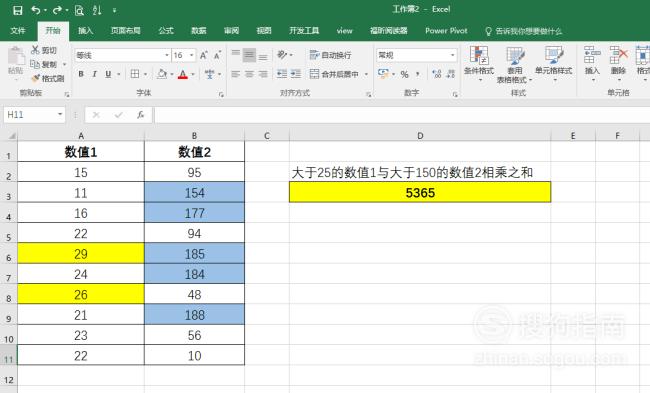Viewport: 650px width, 393px height.
Task: Open Conditional Formatting options
Action: pos(479,63)
